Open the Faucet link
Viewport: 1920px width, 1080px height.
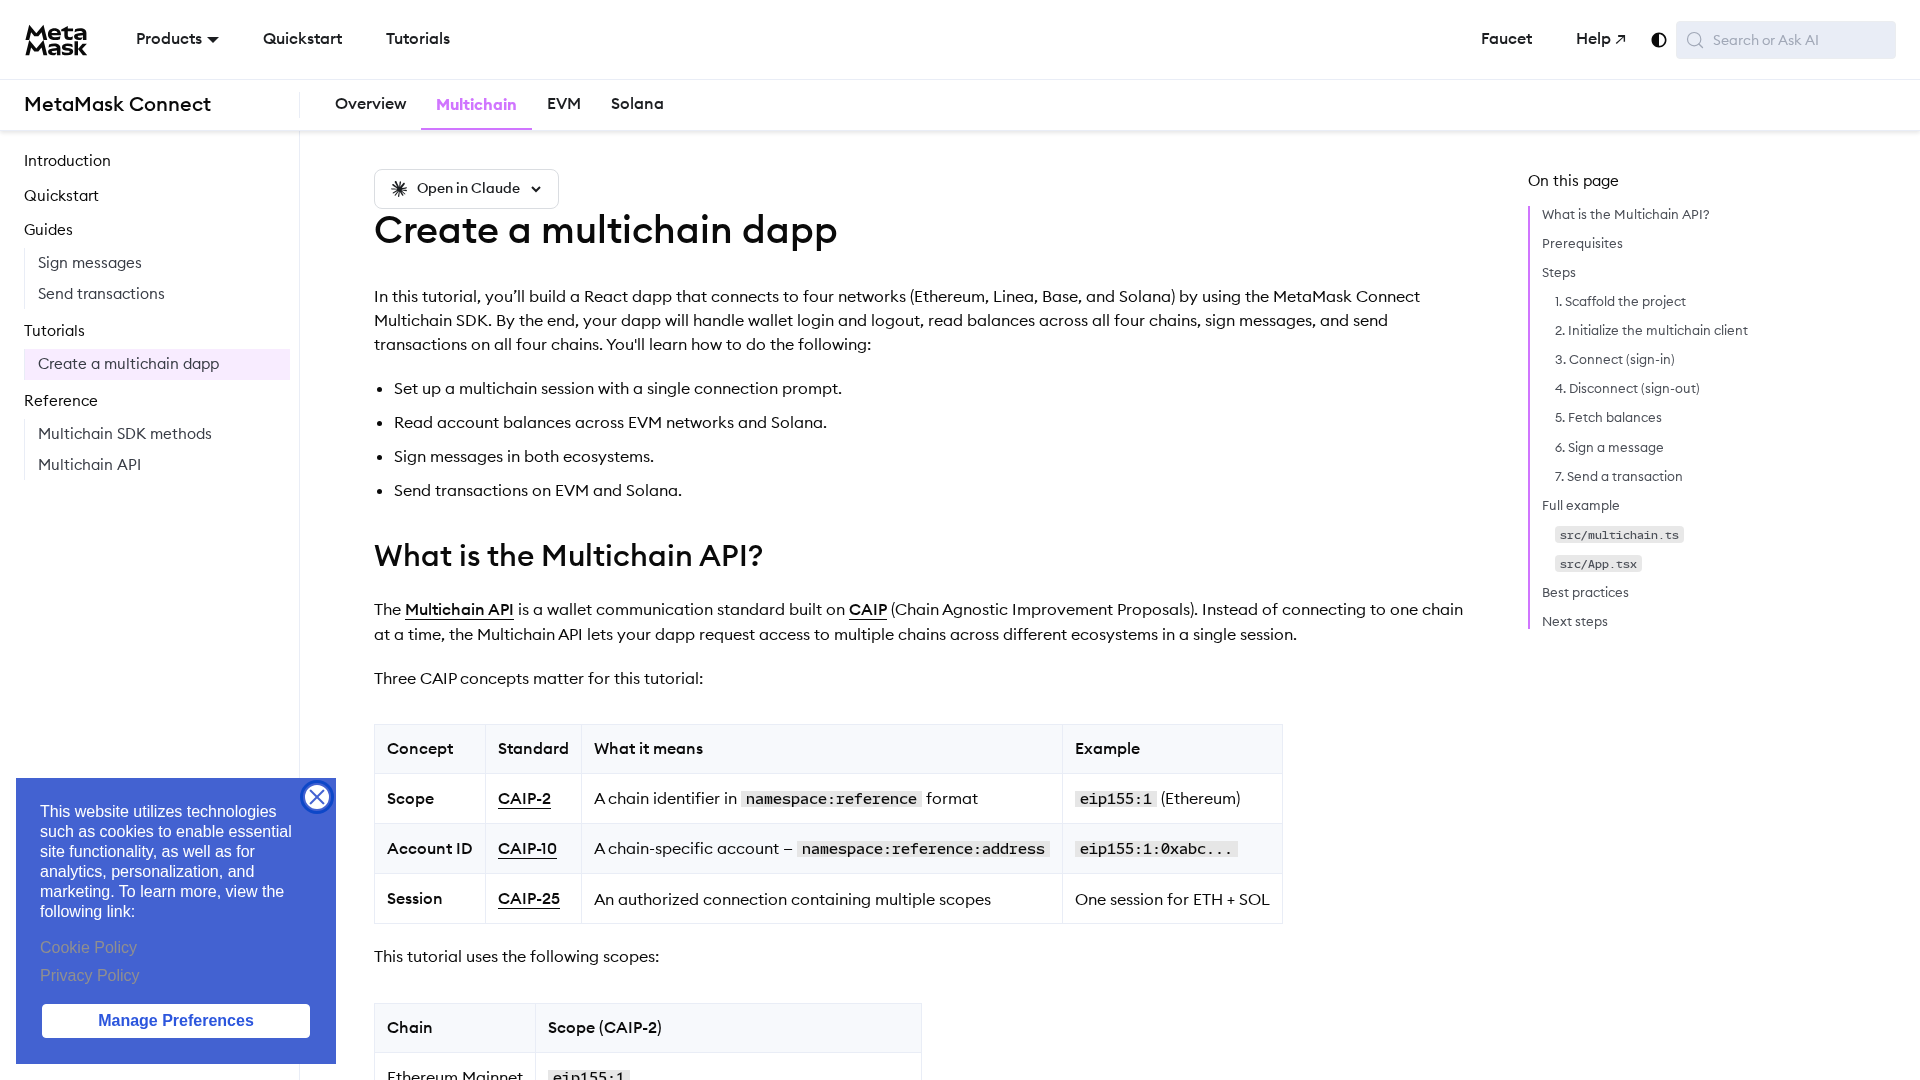click(1506, 39)
